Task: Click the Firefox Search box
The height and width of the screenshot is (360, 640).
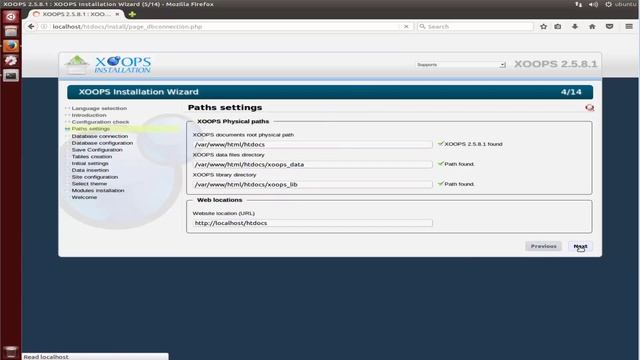Action: click(475, 27)
